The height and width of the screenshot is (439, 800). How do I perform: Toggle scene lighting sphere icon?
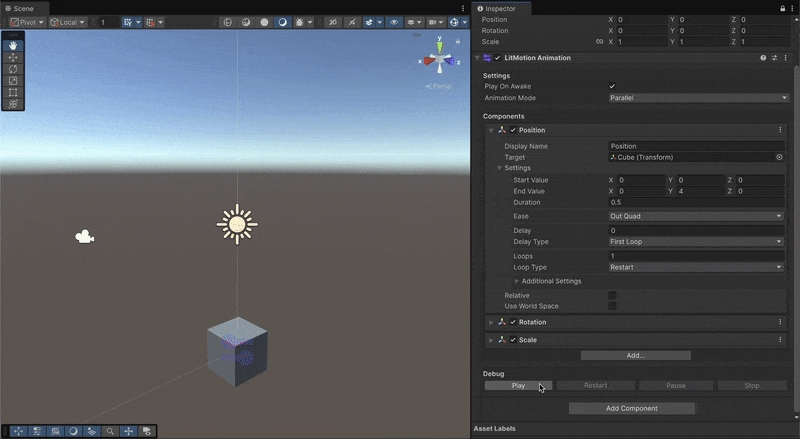tap(264, 22)
